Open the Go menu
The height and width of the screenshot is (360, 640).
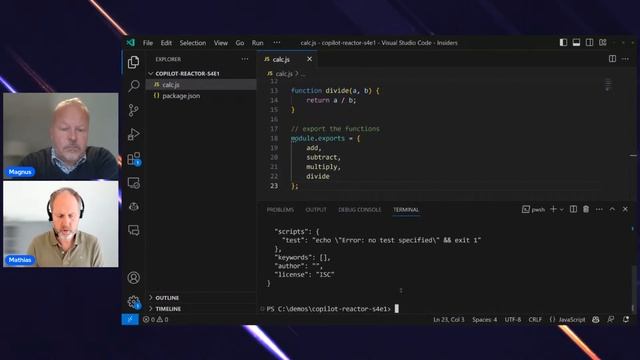coord(240,43)
